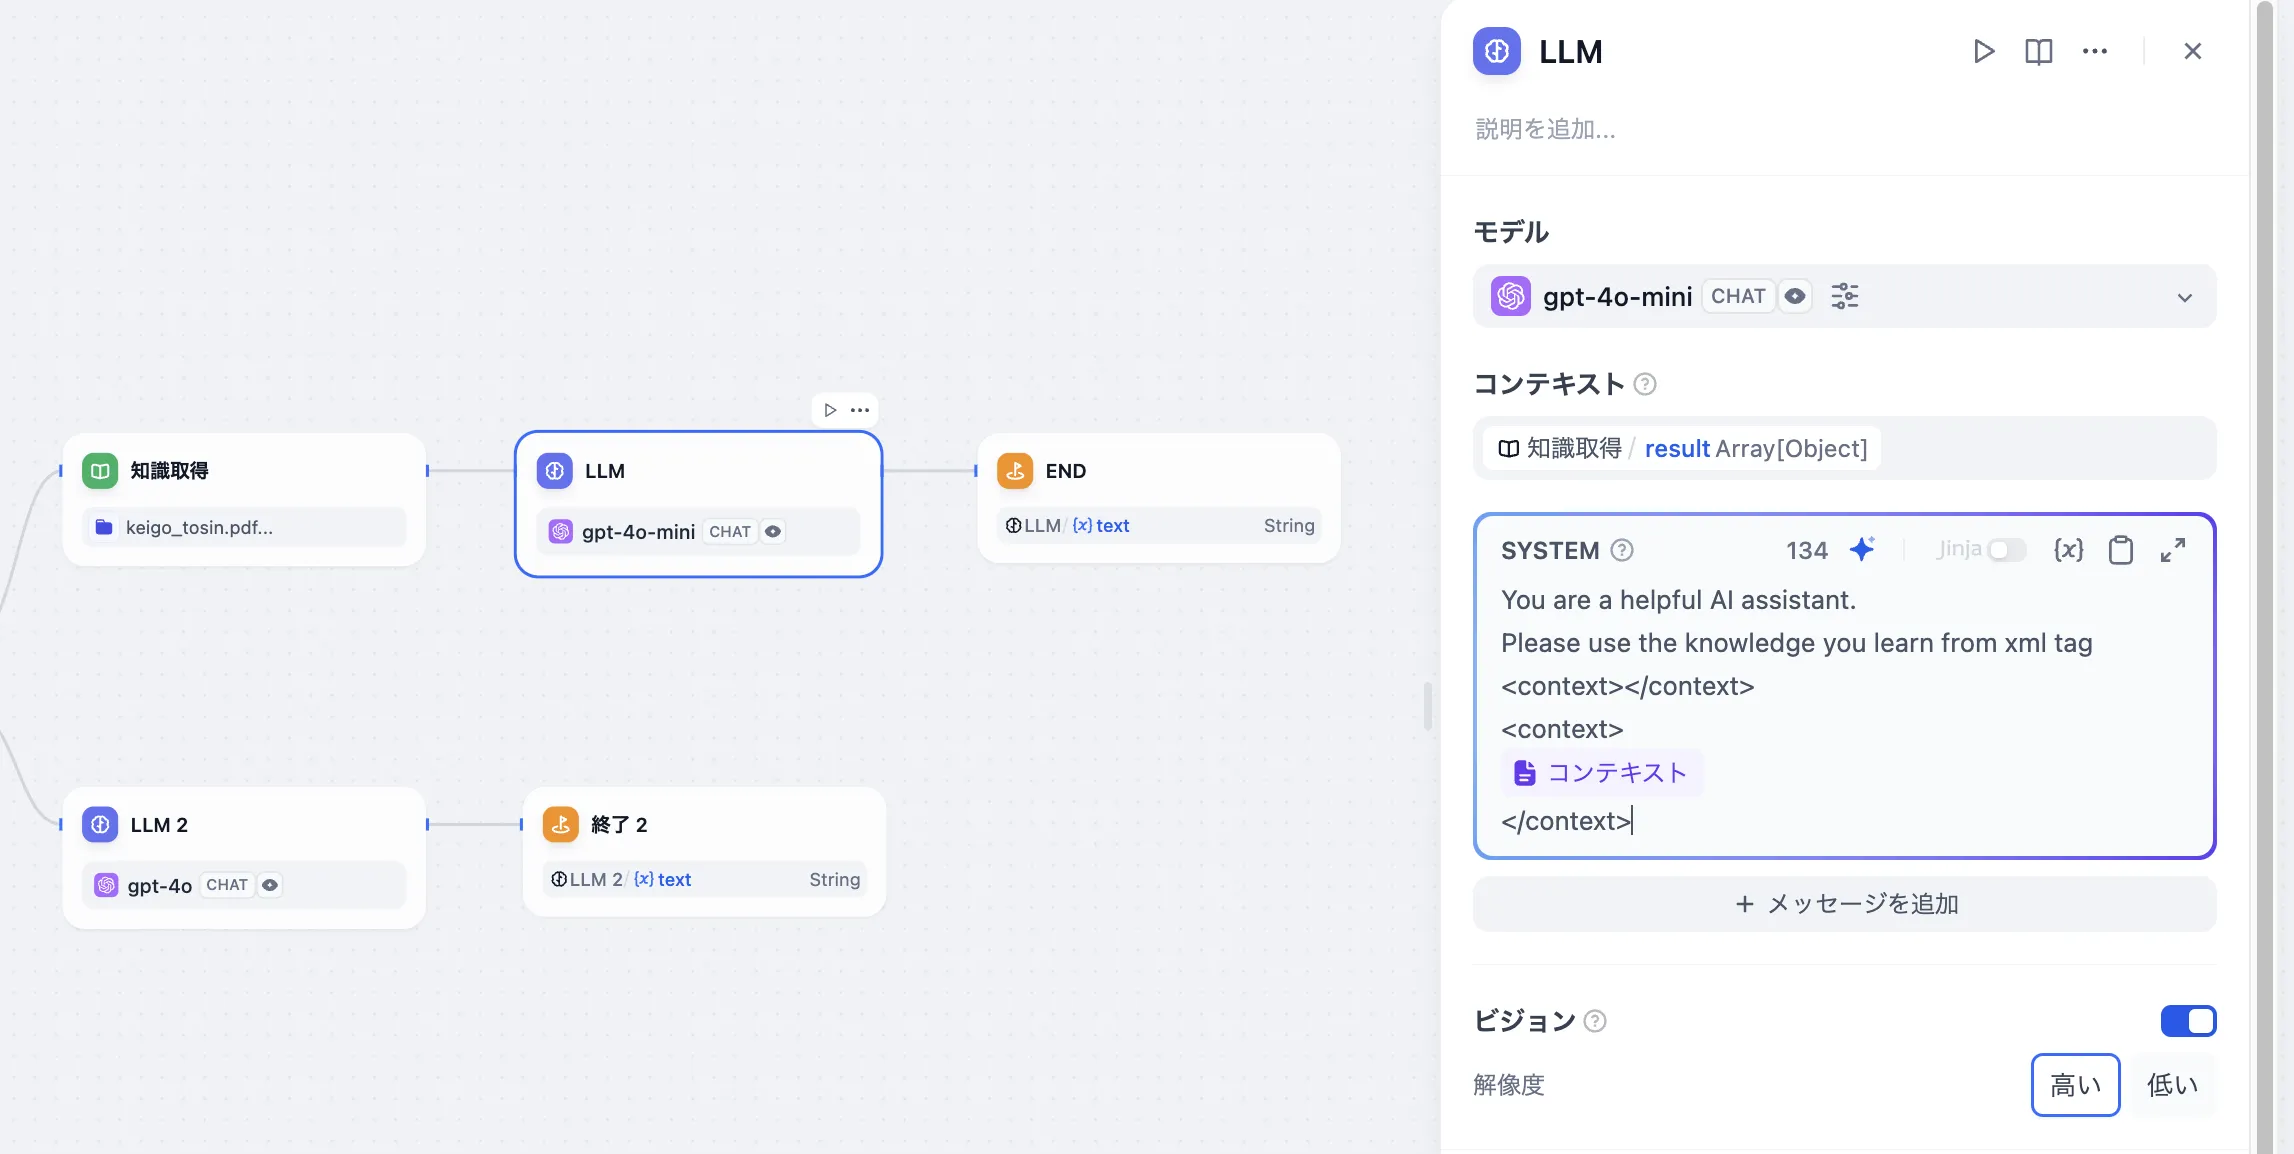This screenshot has height=1154, width=2294.
Task: Disable the ビジョン vision toggle
Action: (x=2188, y=1021)
